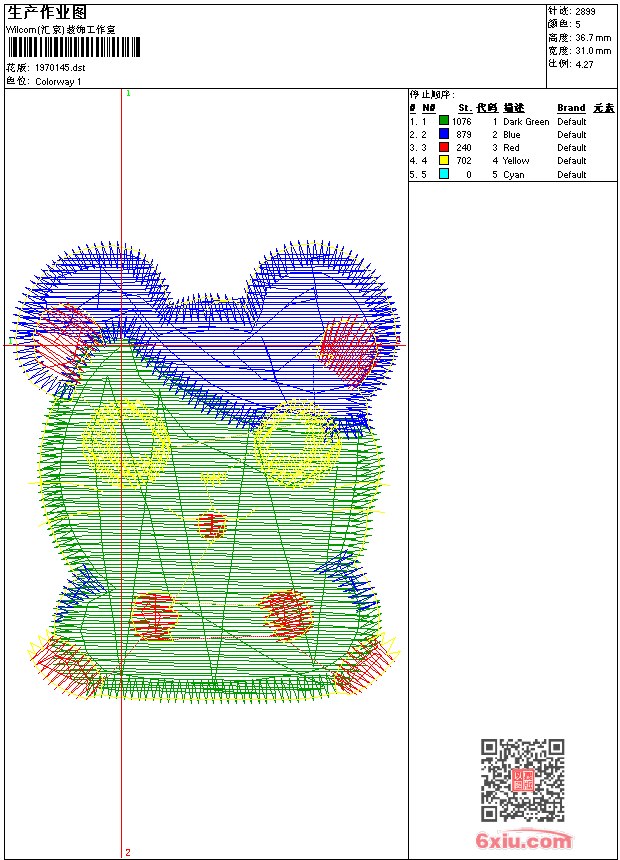Click the 生产作业图 title
The image size is (620, 860).
click(x=47, y=13)
